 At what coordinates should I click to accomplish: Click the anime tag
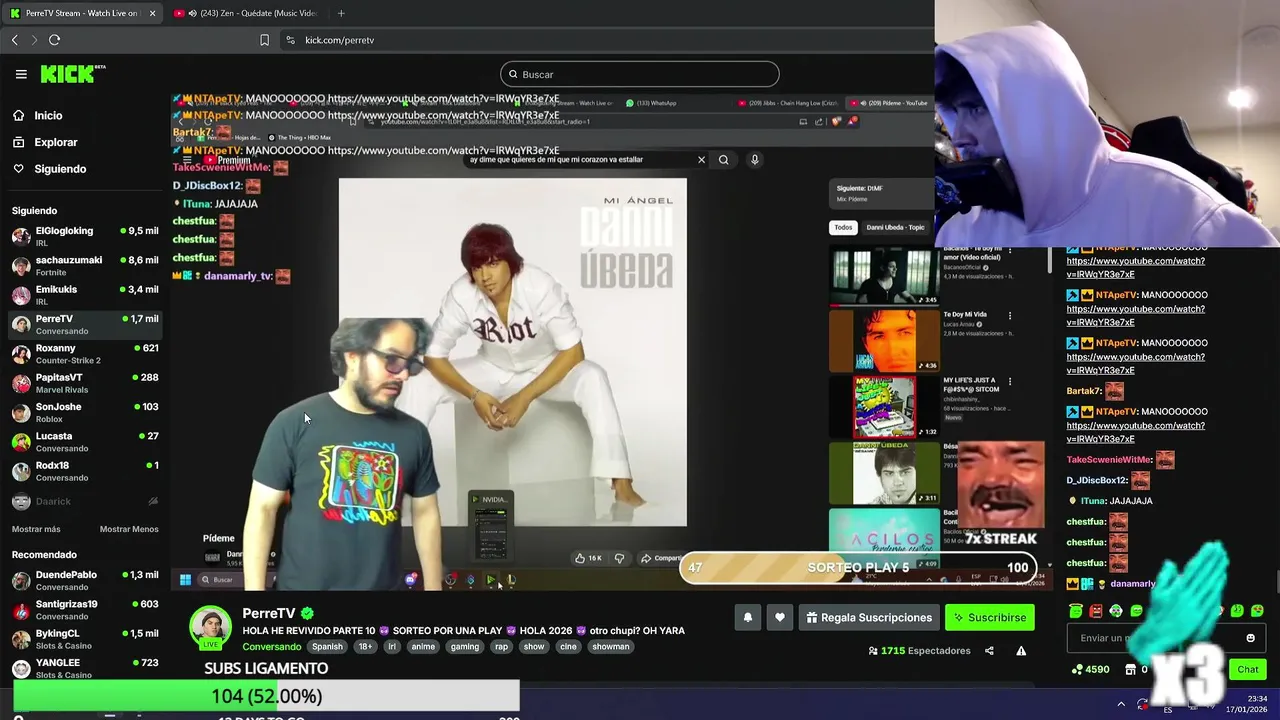(x=423, y=647)
